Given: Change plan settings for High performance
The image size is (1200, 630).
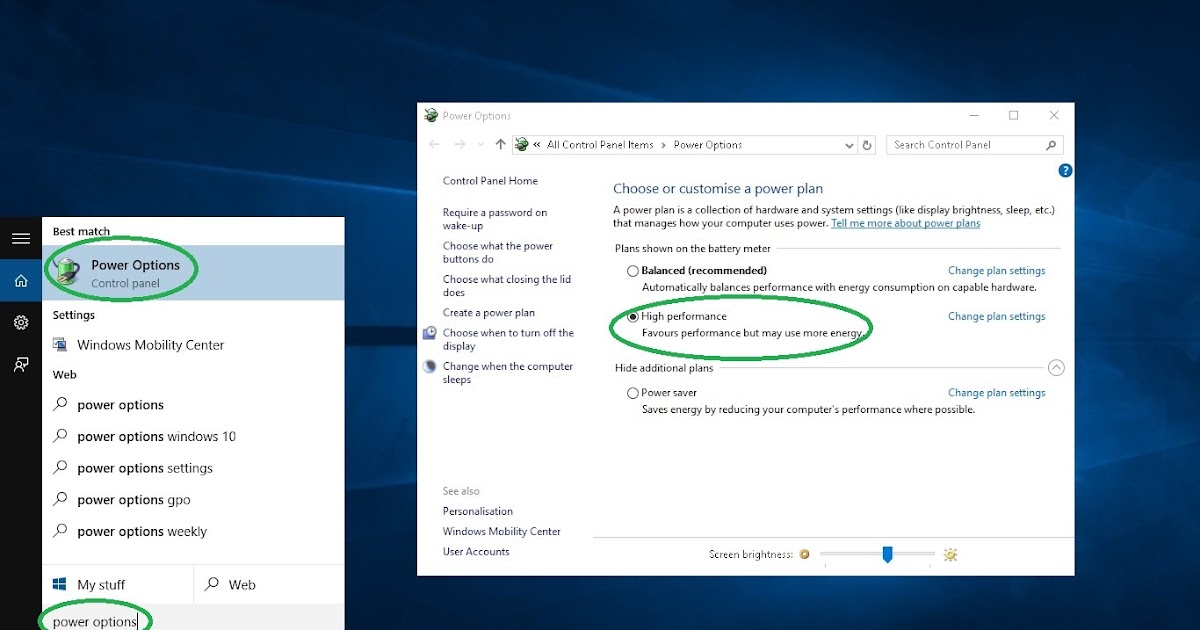Looking at the screenshot, I should (x=996, y=317).
